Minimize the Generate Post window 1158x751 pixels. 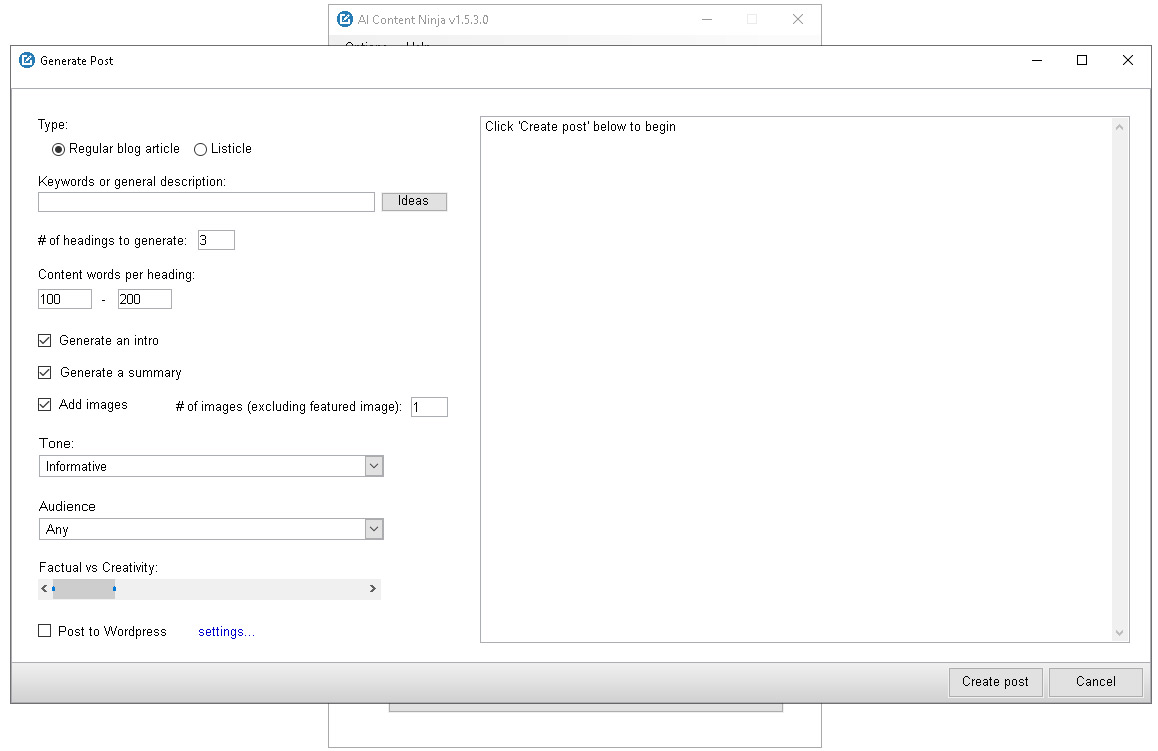[x=1037, y=61]
